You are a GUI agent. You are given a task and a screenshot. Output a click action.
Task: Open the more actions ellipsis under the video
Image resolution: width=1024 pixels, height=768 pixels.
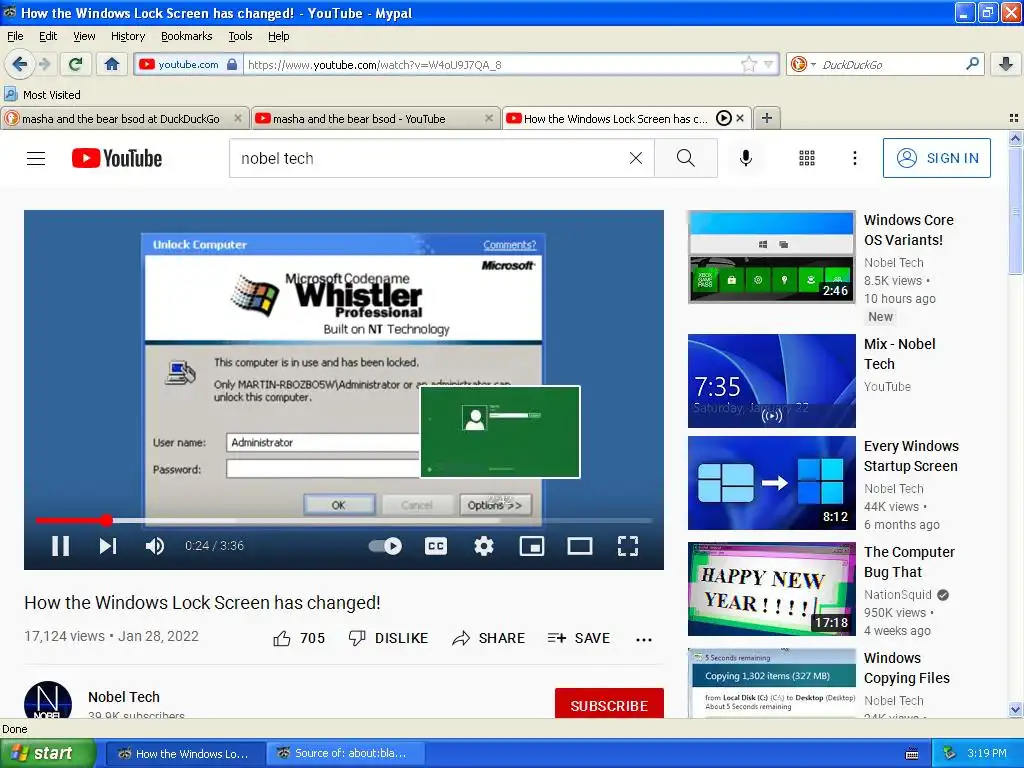pos(644,639)
